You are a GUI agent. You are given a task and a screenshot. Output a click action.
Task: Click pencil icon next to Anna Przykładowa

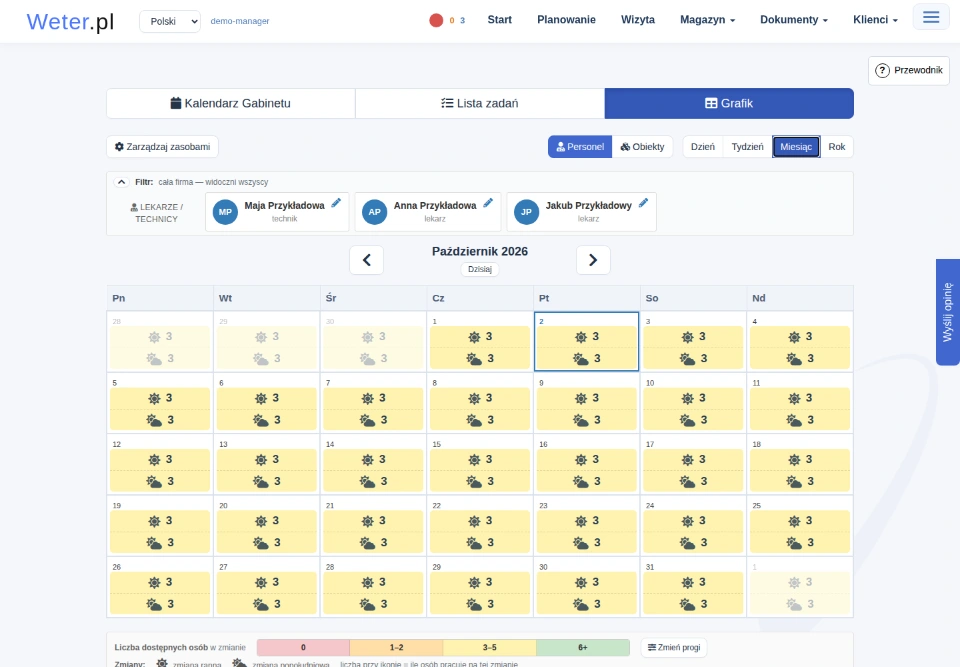(488, 203)
